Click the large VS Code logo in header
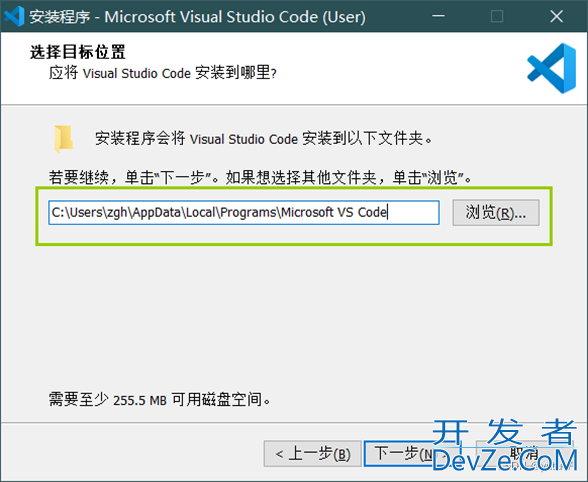 click(551, 68)
